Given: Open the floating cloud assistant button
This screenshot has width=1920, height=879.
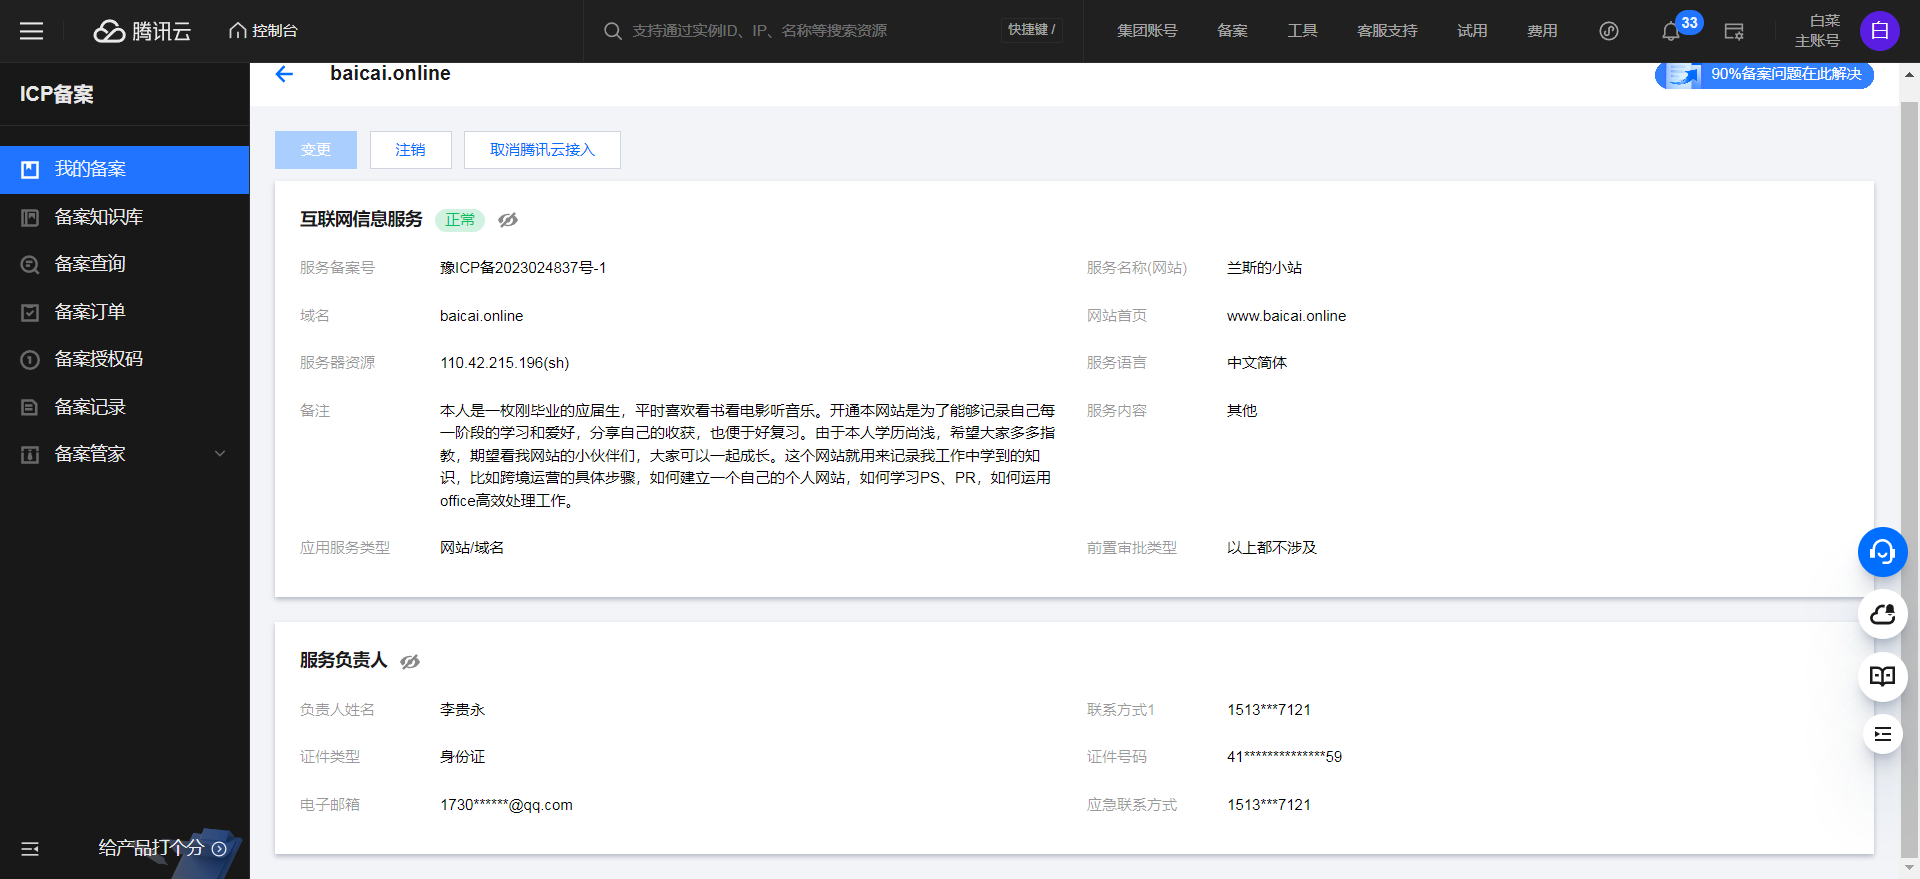Looking at the screenshot, I should pos(1882,614).
